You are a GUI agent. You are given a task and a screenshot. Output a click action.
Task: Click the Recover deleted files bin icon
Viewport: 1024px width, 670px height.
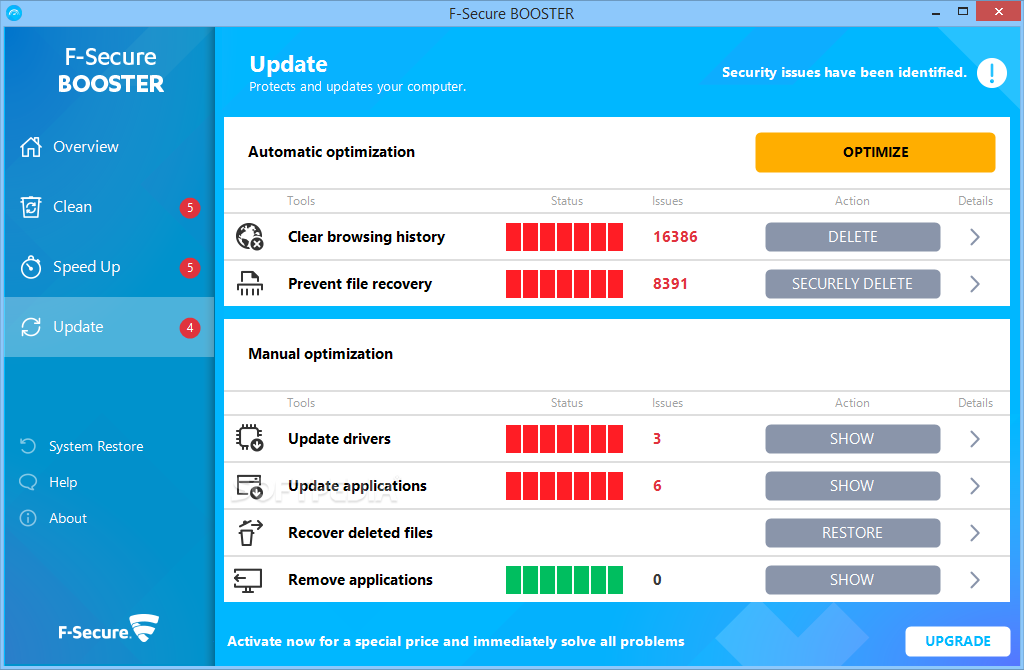[x=249, y=533]
